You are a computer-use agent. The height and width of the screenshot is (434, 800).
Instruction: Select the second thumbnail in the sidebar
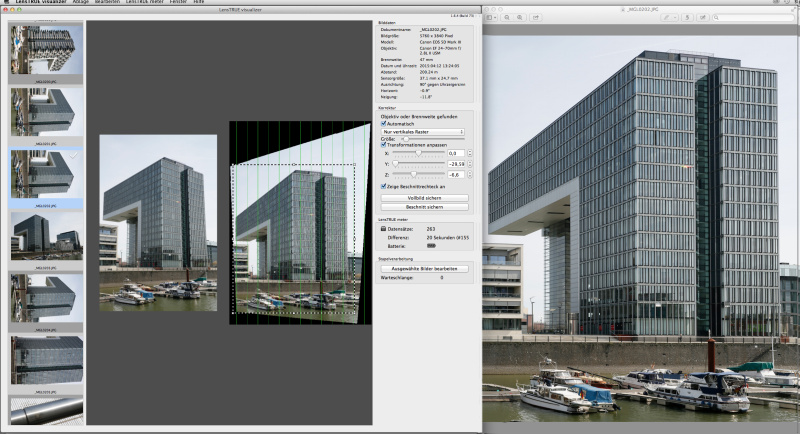pos(46,112)
